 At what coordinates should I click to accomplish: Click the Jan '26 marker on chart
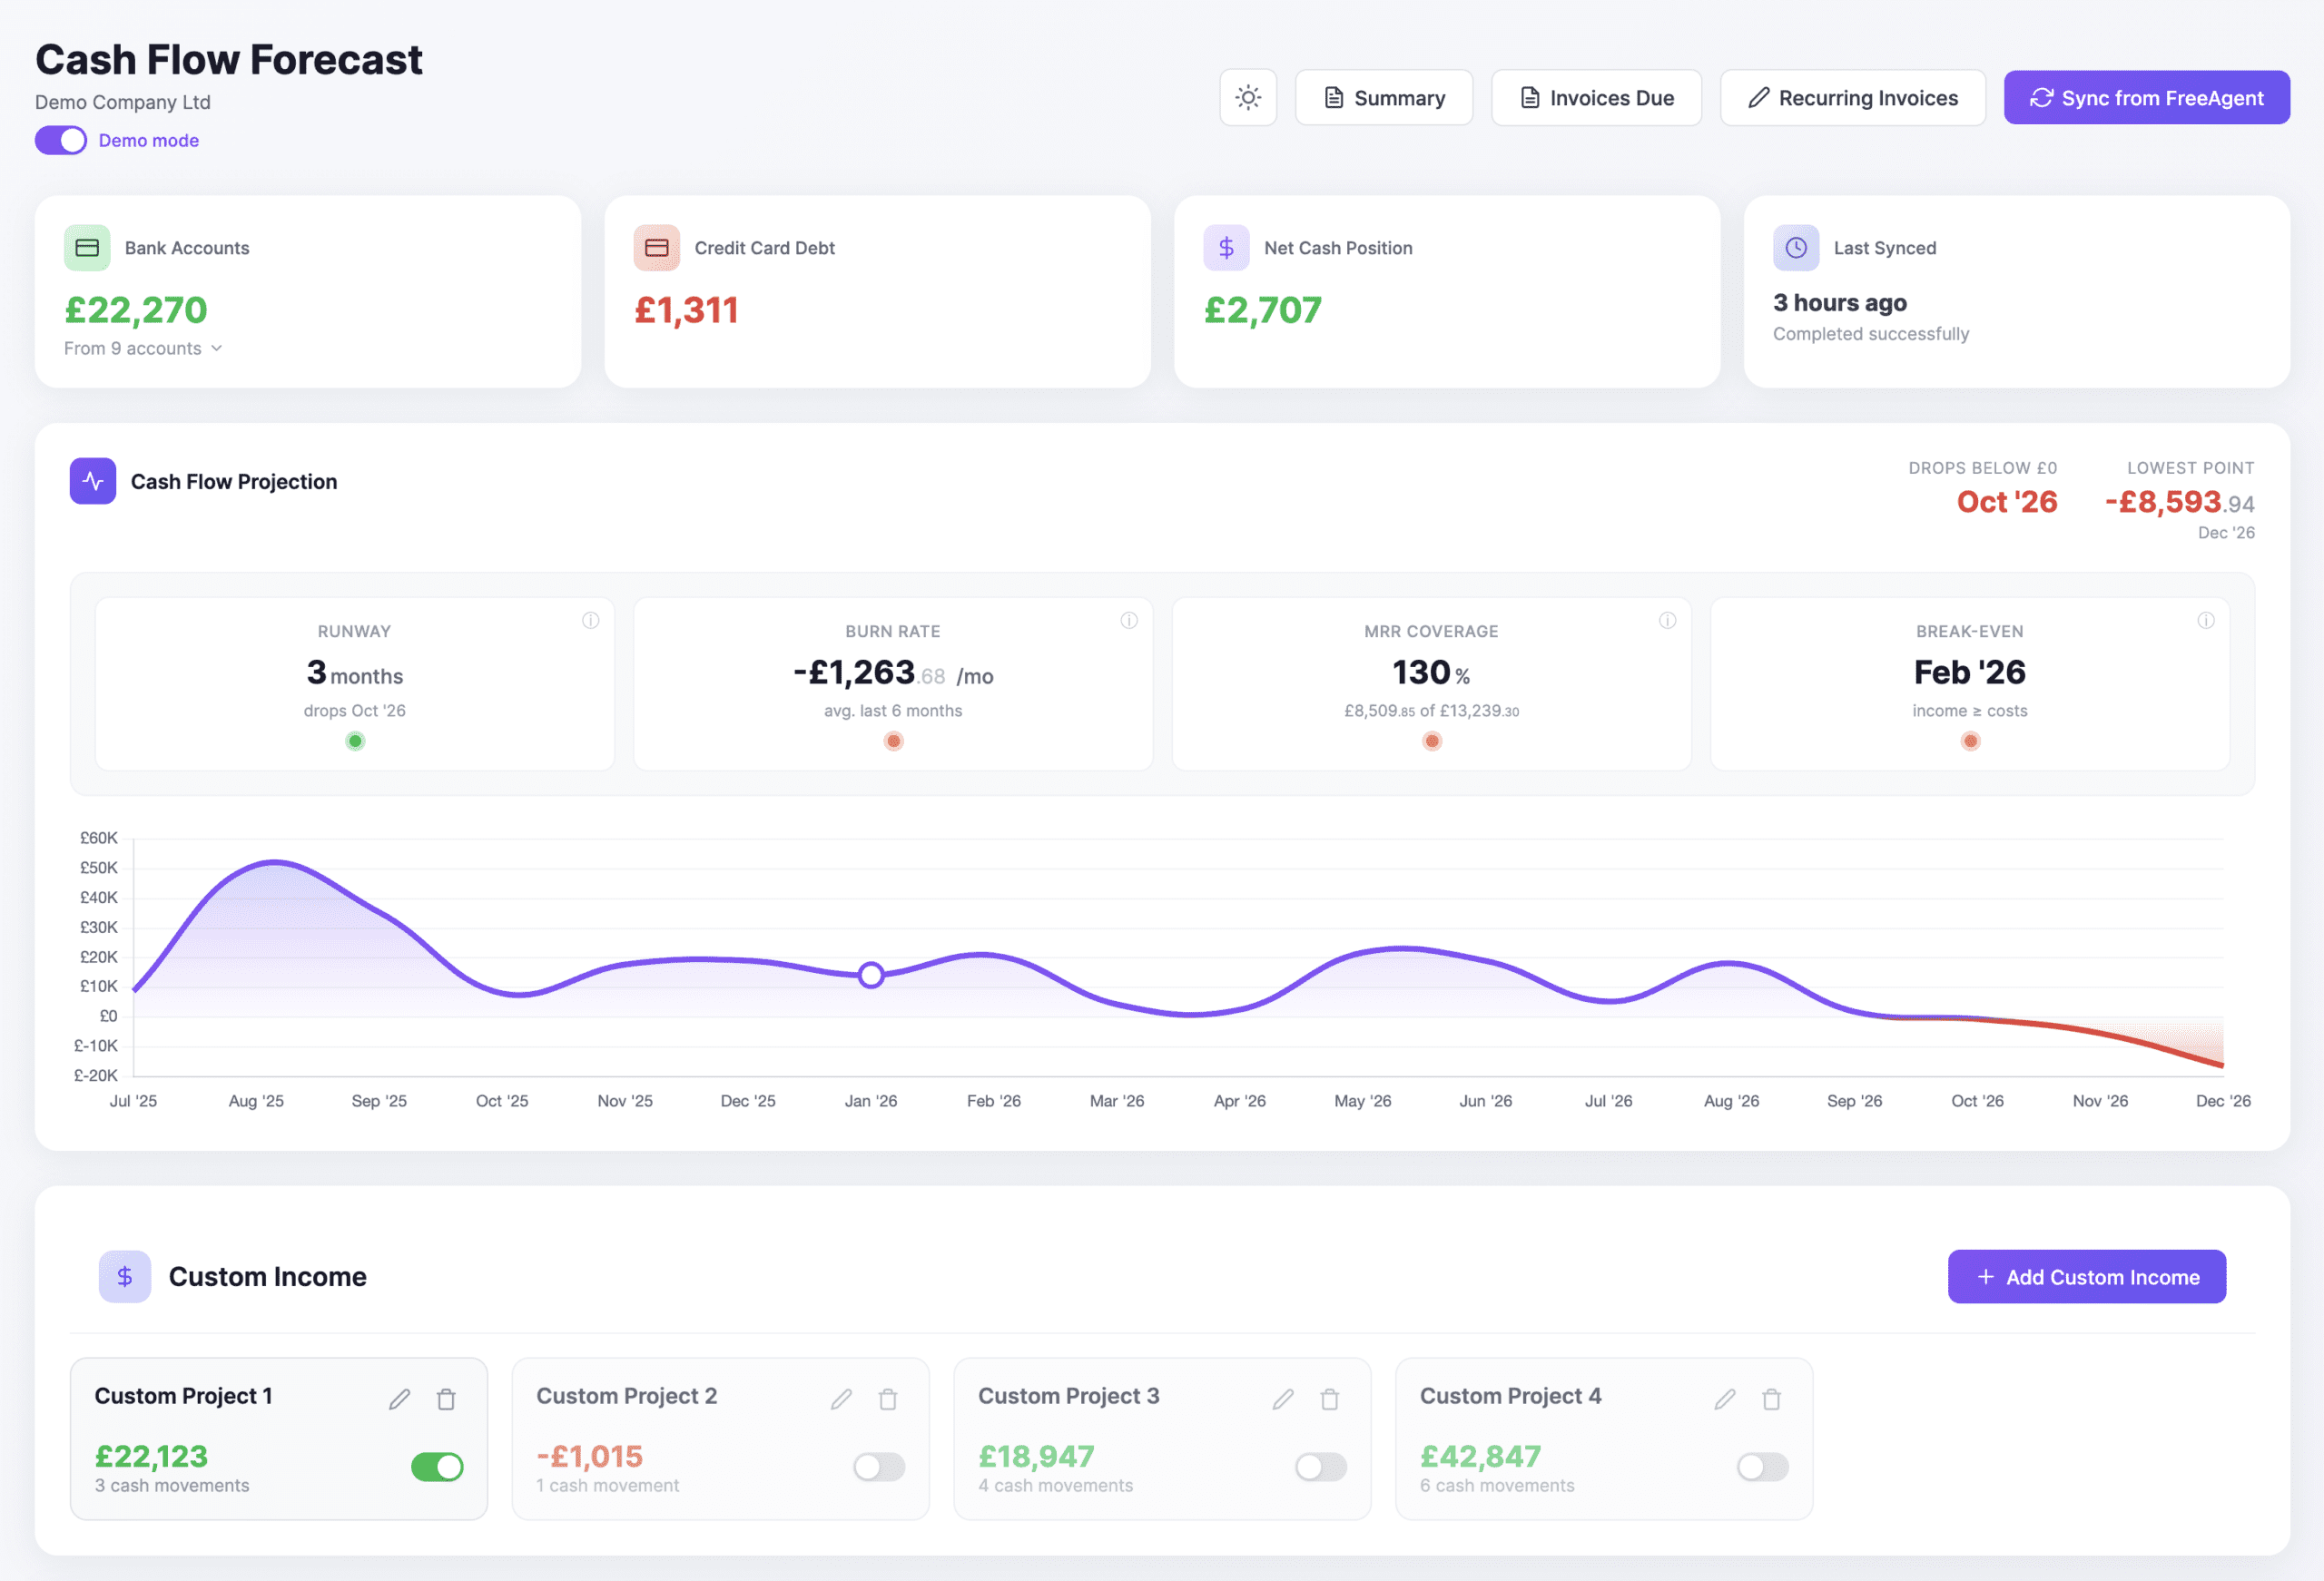point(870,974)
